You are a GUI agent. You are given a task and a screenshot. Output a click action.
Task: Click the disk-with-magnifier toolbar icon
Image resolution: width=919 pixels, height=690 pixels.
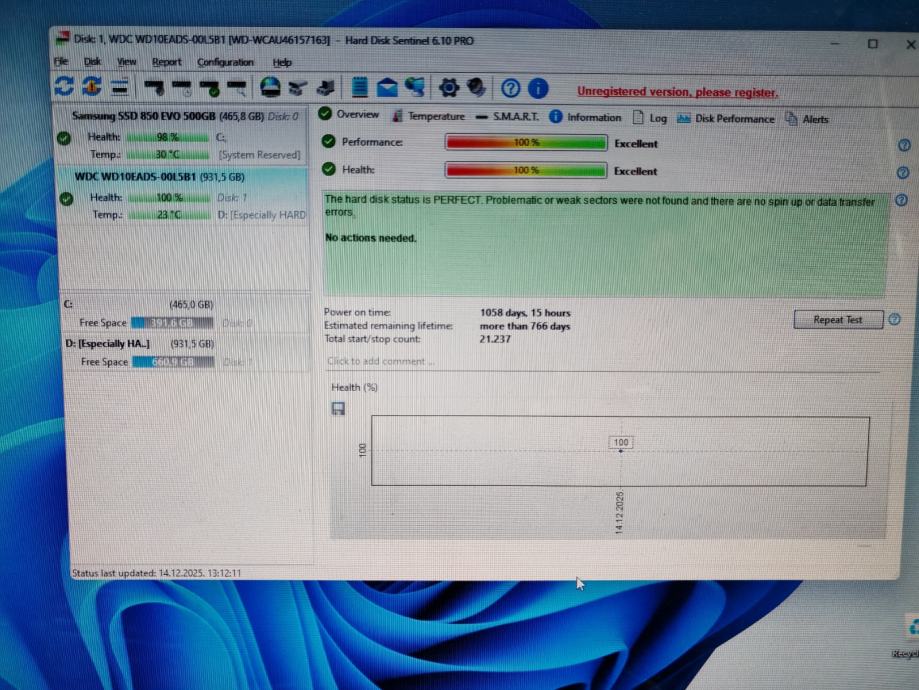[x=237, y=89]
